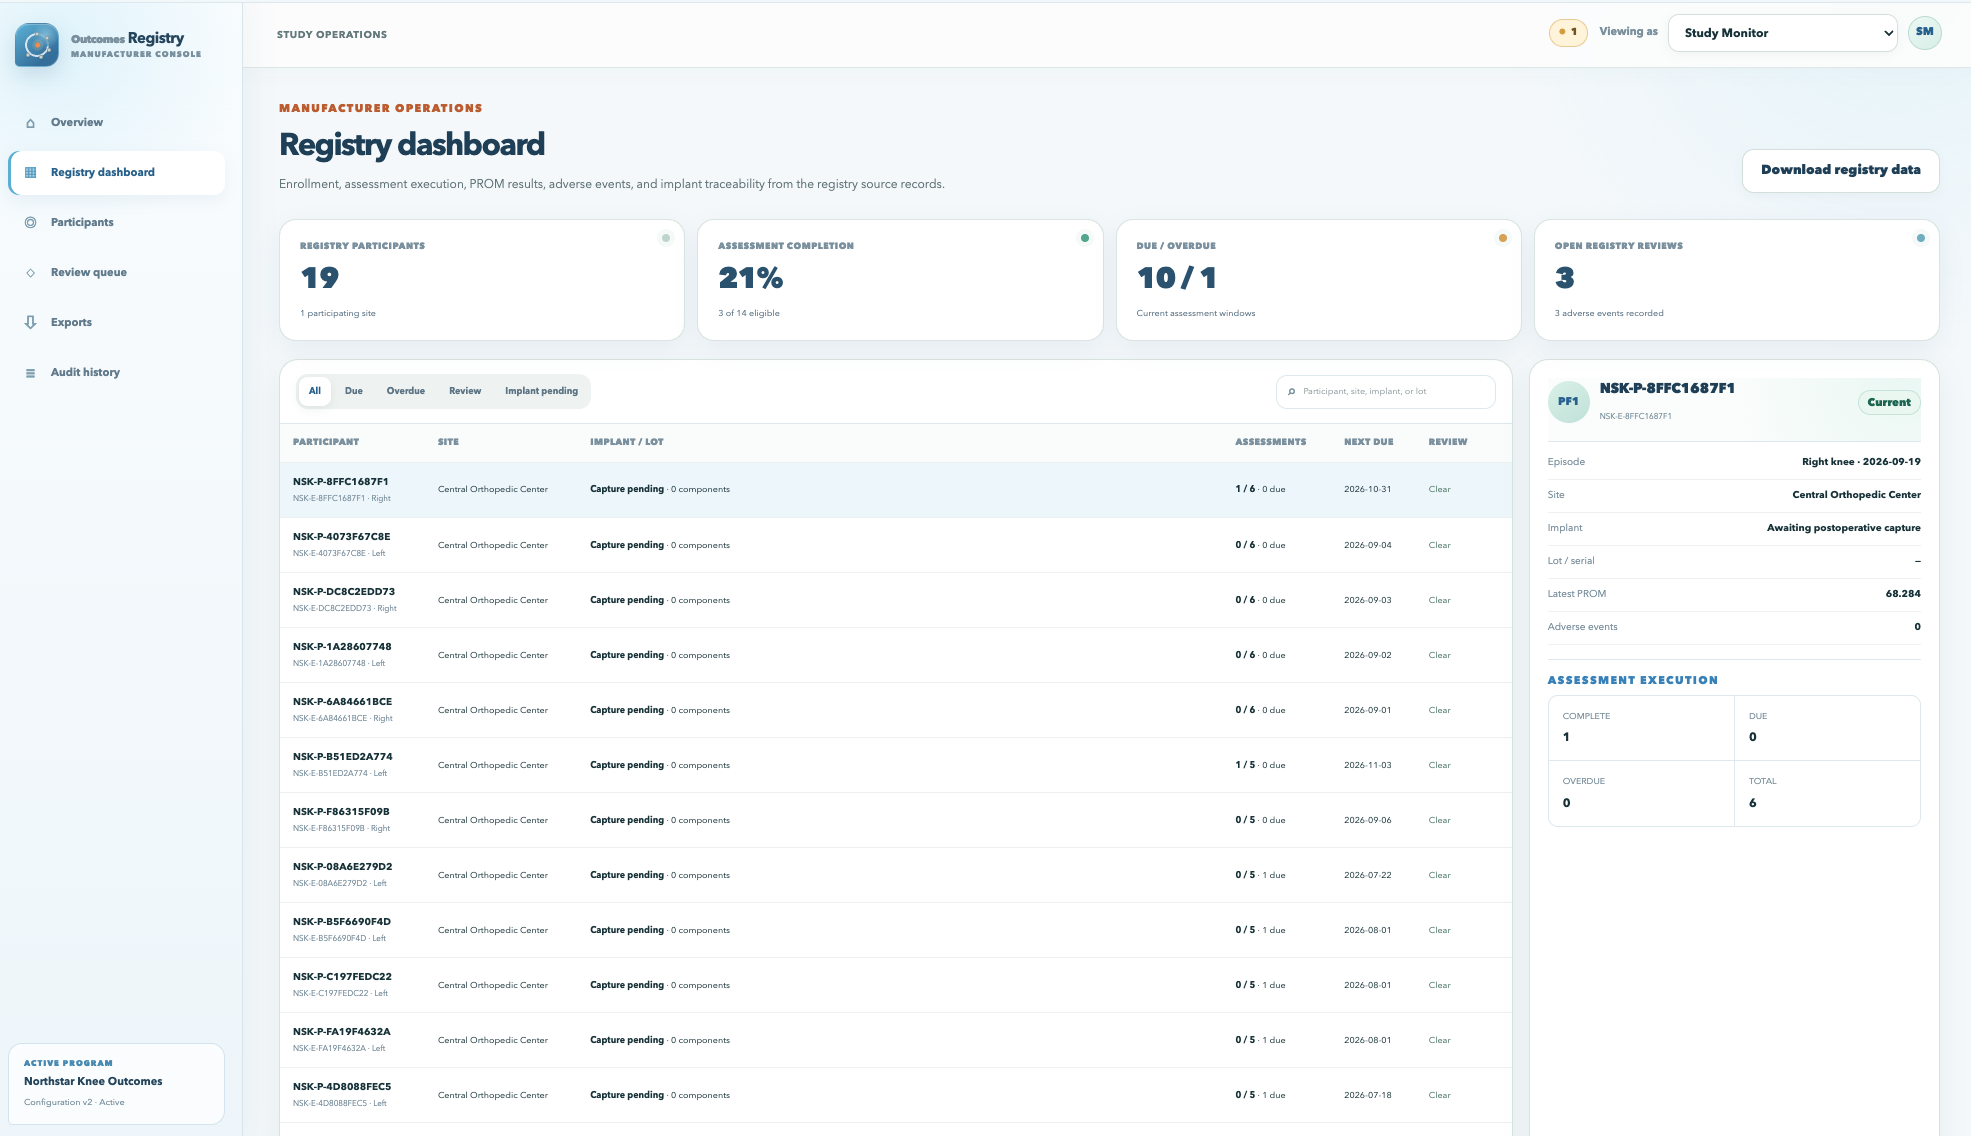Viewport: 1971px width, 1136px height.
Task: Click the Complete count tile
Action: click(1641, 728)
